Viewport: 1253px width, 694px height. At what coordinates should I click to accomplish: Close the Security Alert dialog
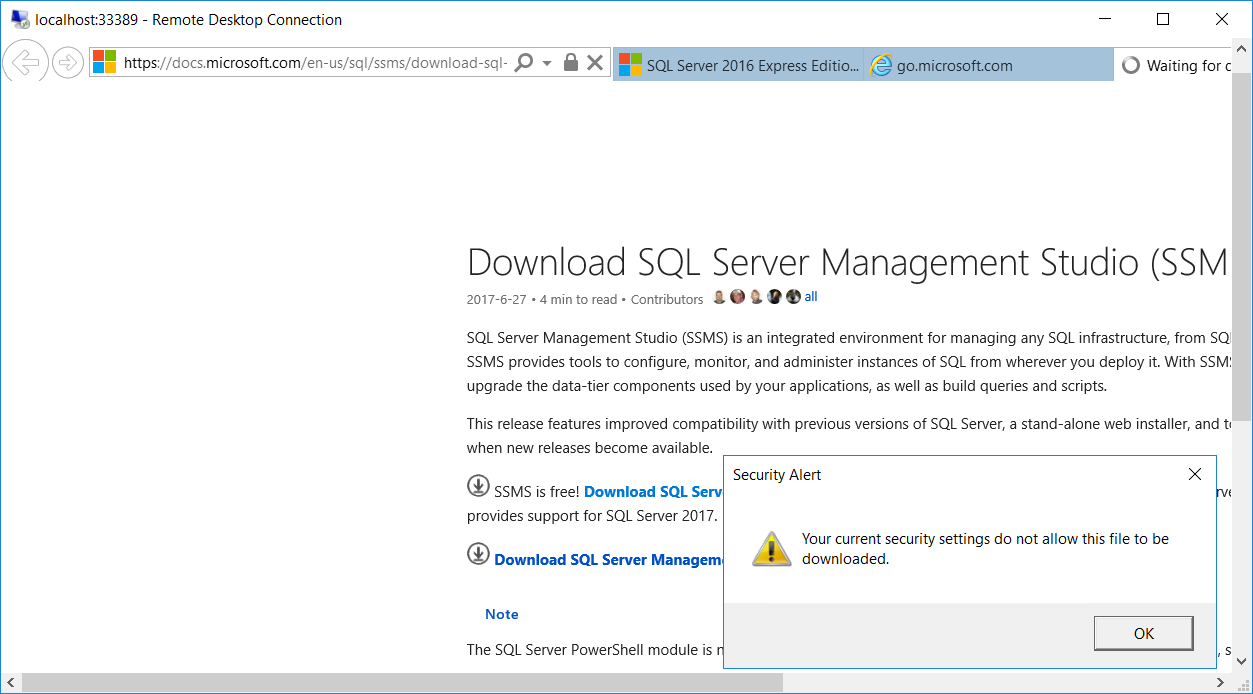[x=1195, y=474]
